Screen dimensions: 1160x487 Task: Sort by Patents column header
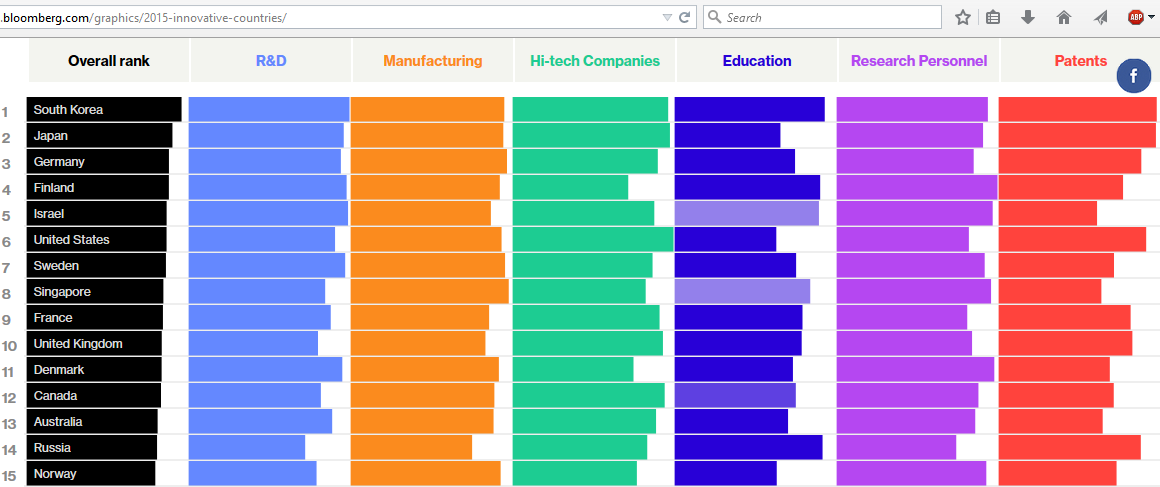click(1080, 61)
